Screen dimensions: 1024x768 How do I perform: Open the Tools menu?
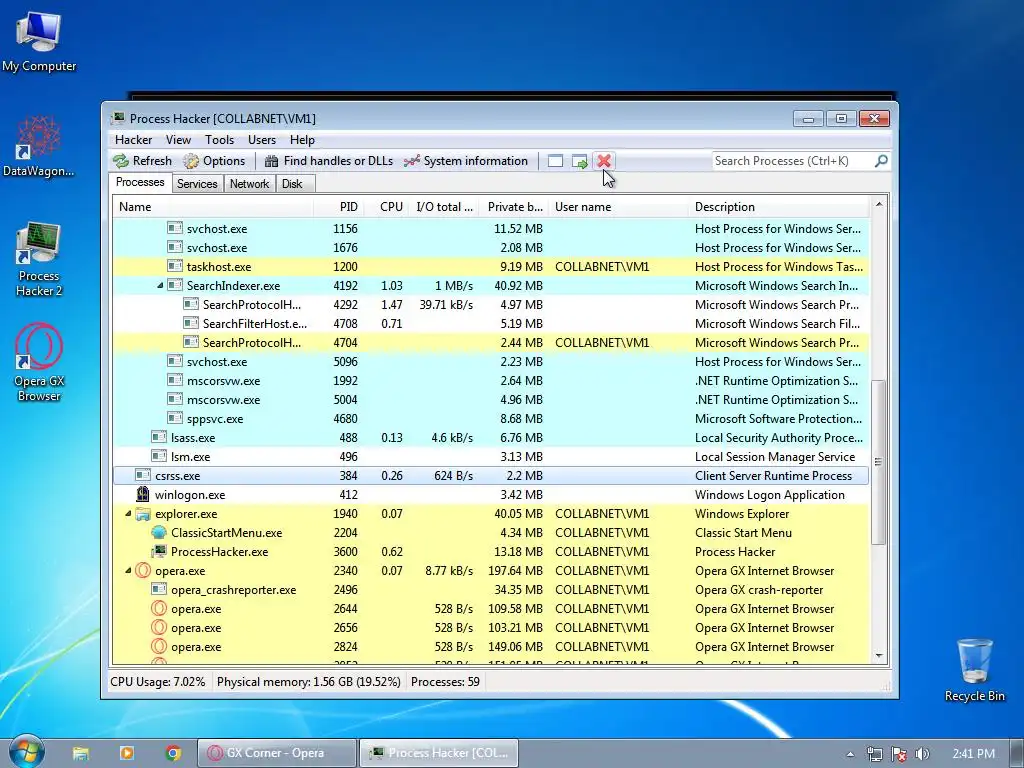(219, 140)
